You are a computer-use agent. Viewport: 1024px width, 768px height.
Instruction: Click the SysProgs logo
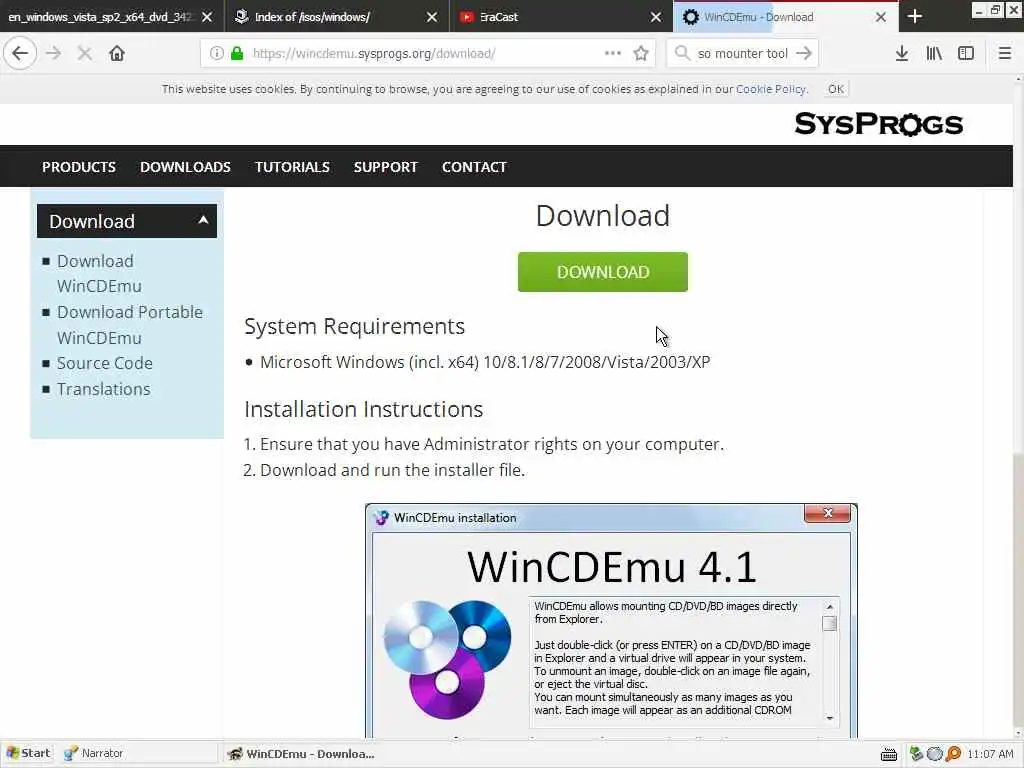coord(878,123)
